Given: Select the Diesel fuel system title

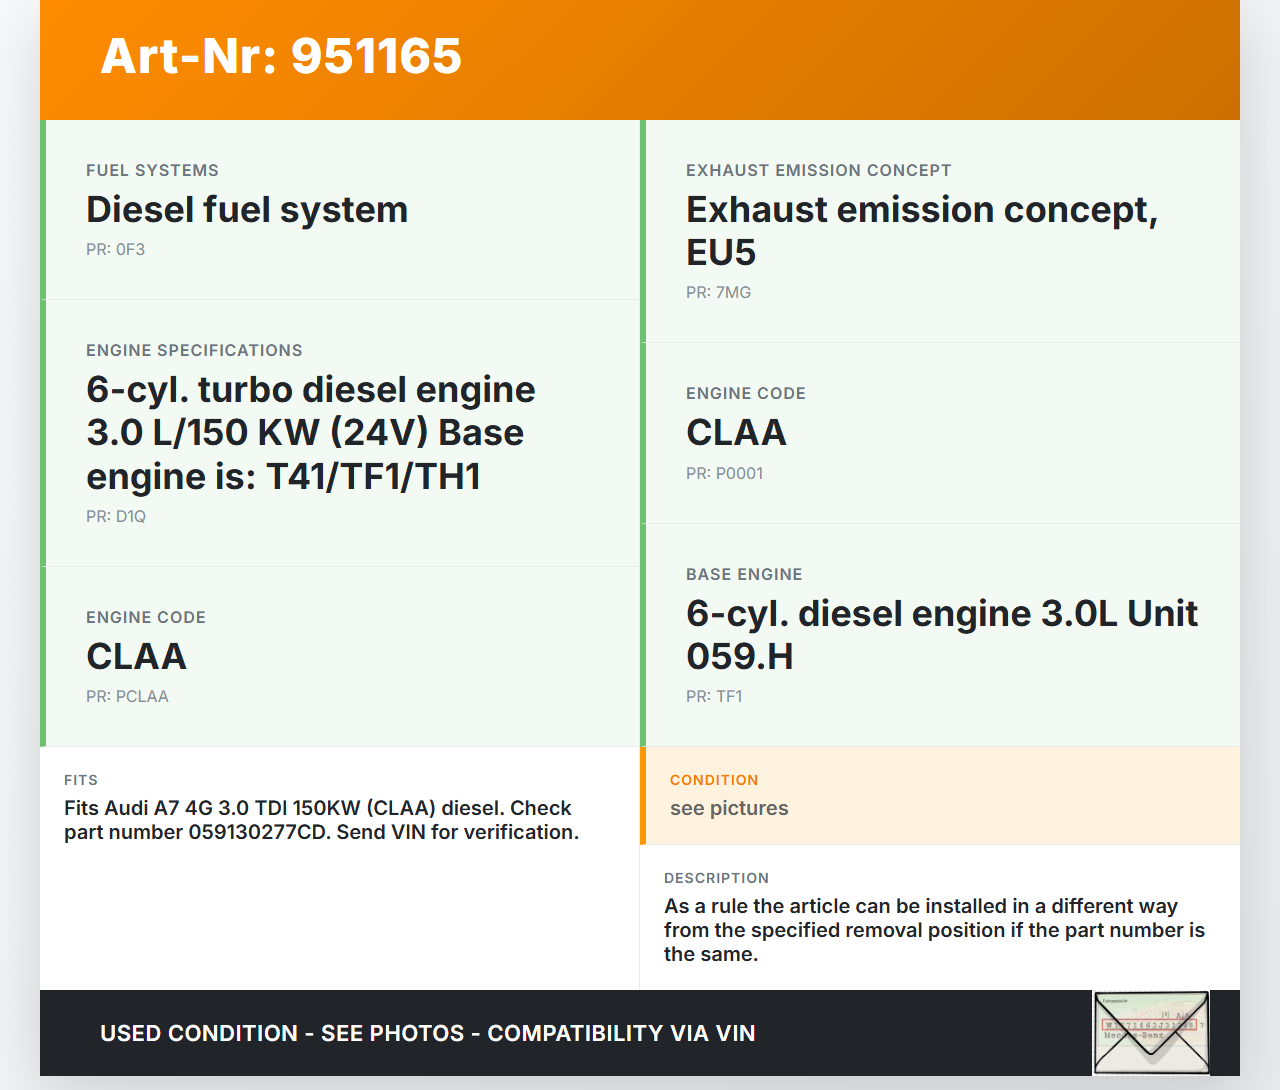Looking at the screenshot, I should pyautogui.click(x=247, y=210).
